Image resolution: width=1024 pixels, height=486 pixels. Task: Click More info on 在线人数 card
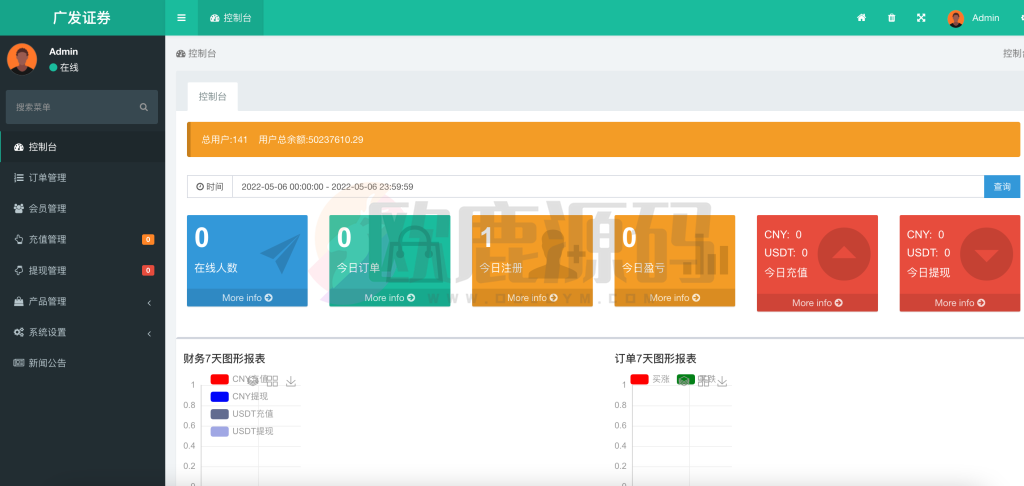pos(248,298)
